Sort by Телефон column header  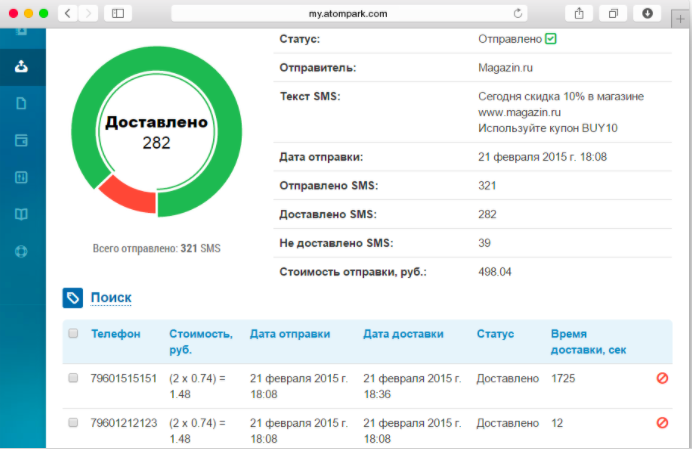pyautogui.click(x=116, y=334)
